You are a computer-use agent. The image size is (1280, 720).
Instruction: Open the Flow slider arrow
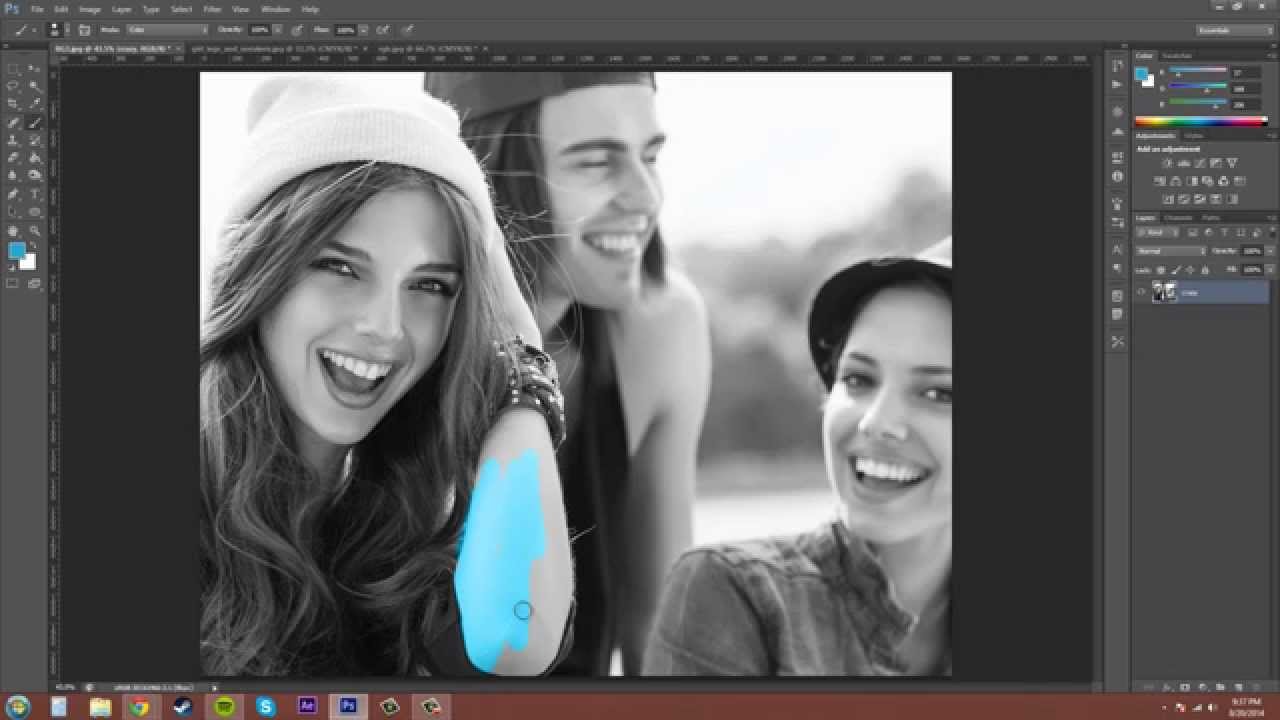click(362, 30)
